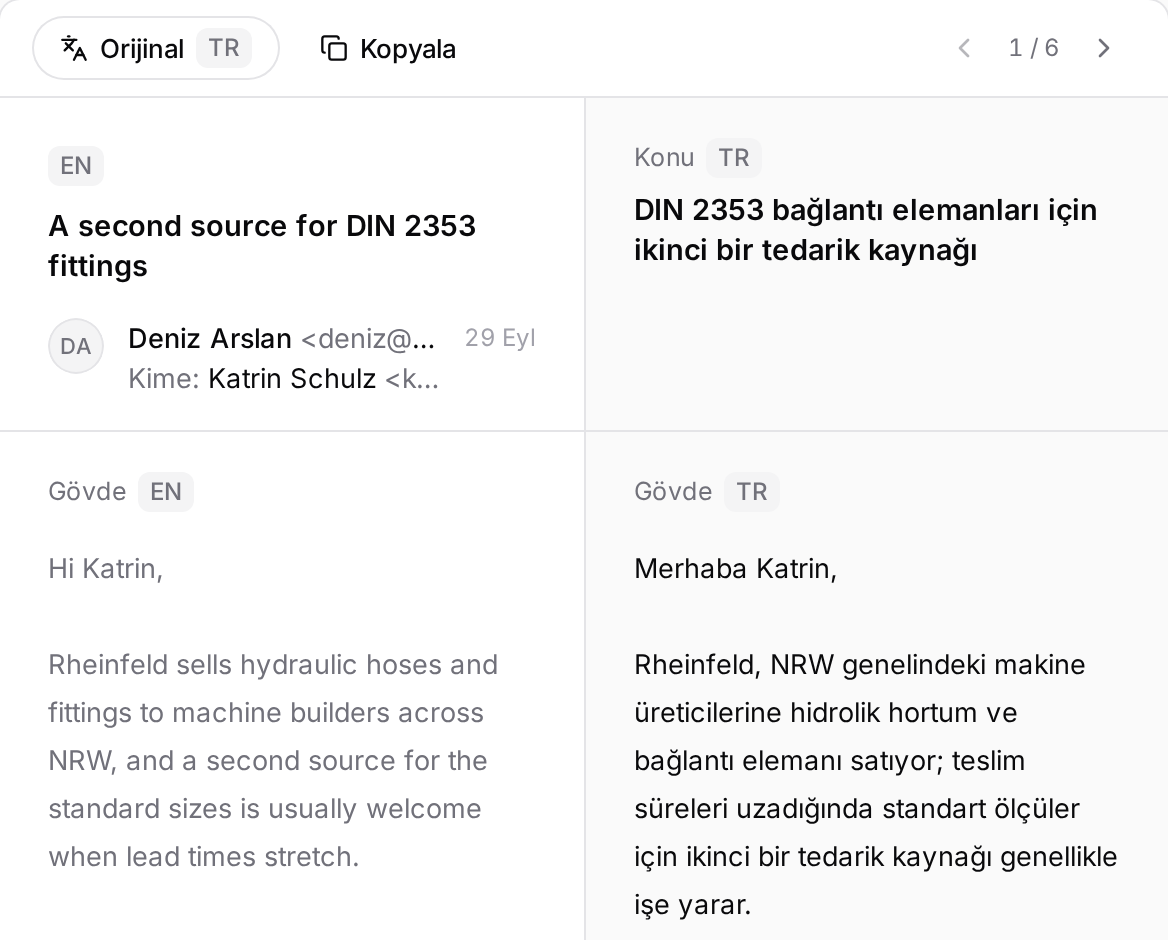Click the truncated sender email address deniz@
The width and height of the screenshot is (1168, 940).
tap(368, 339)
